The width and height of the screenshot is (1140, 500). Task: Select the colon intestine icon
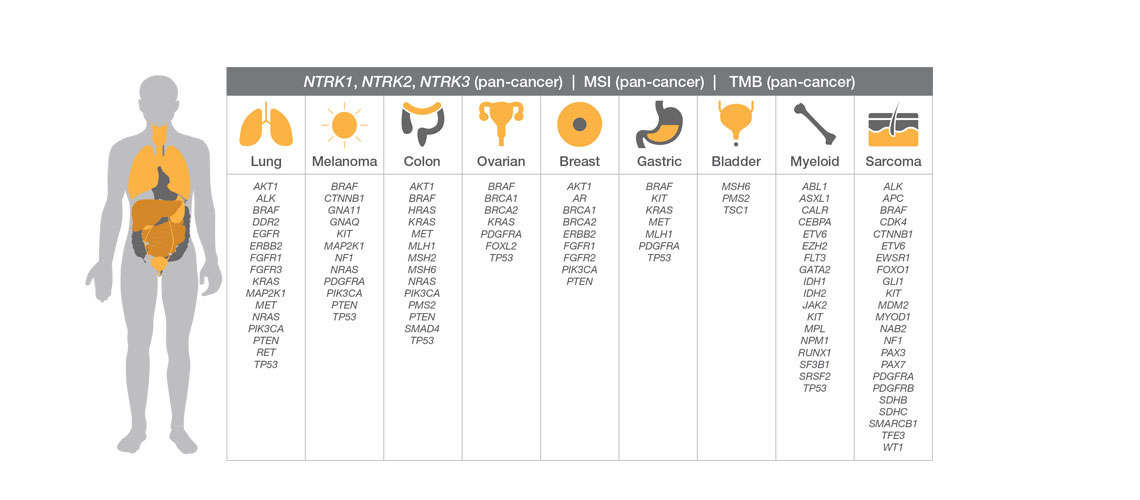pos(422,125)
